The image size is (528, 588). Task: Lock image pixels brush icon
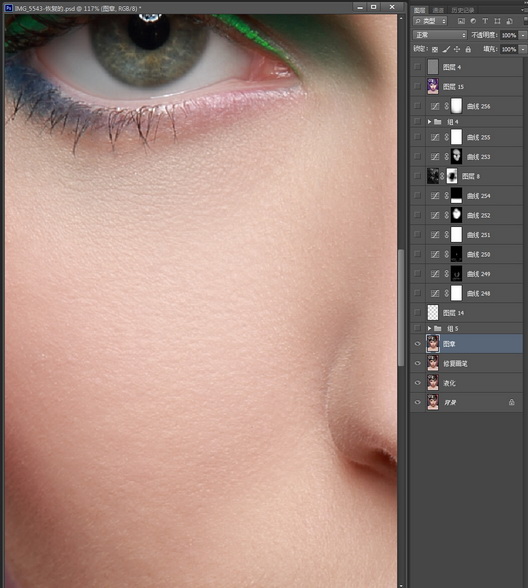pyautogui.click(x=446, y=49)
